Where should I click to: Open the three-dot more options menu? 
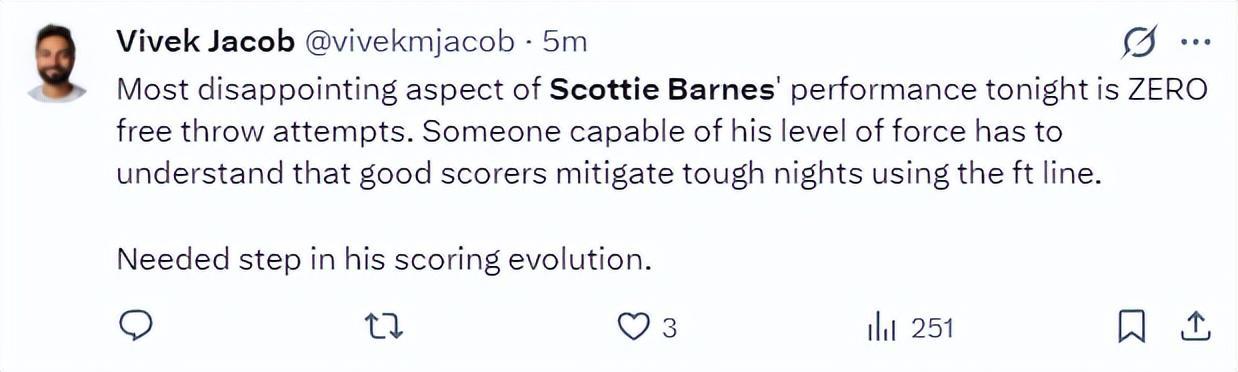[1196, 42]
